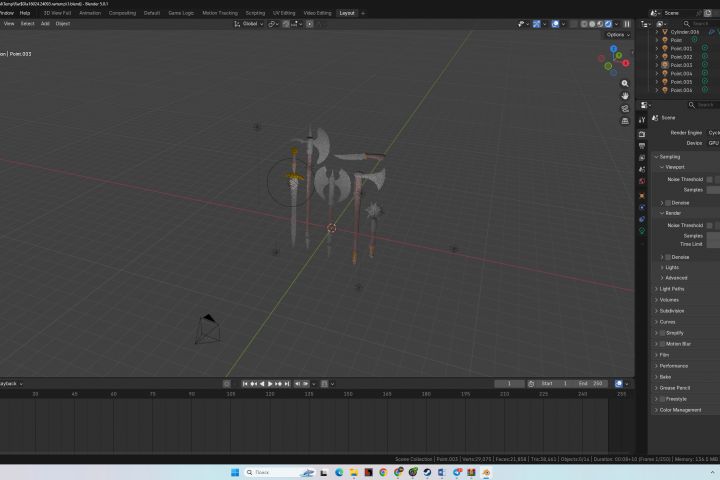Toggle proportional editing icon in header
The height and width of the screenshot is (480, 720).
tap(310, 24)
